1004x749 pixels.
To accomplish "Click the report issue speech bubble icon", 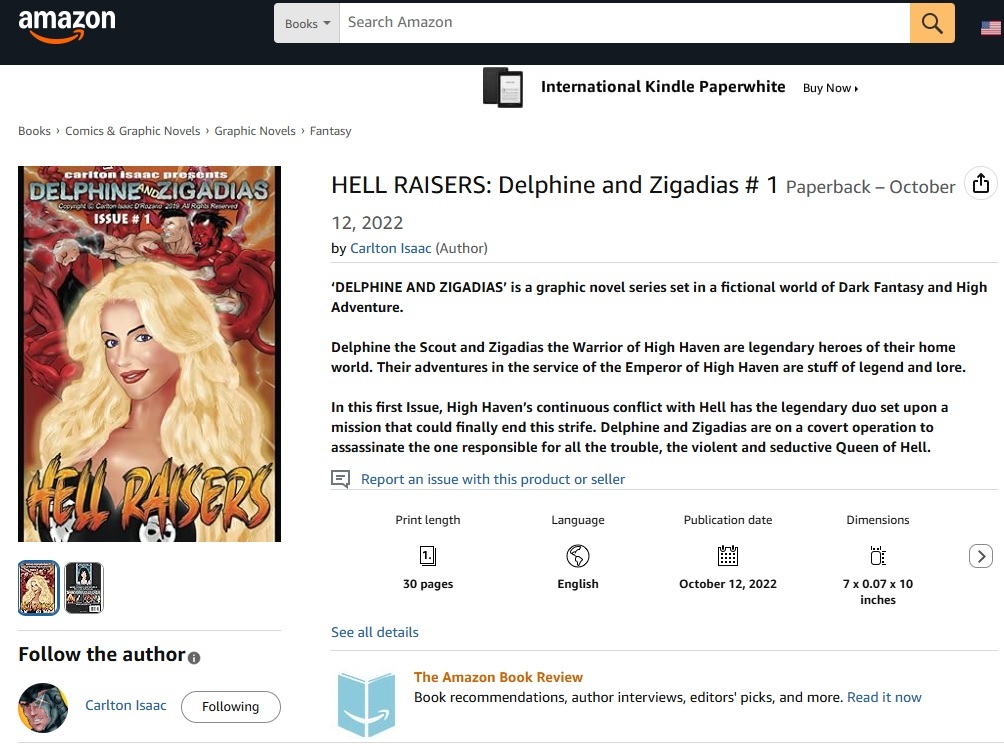I will point(341,479).
